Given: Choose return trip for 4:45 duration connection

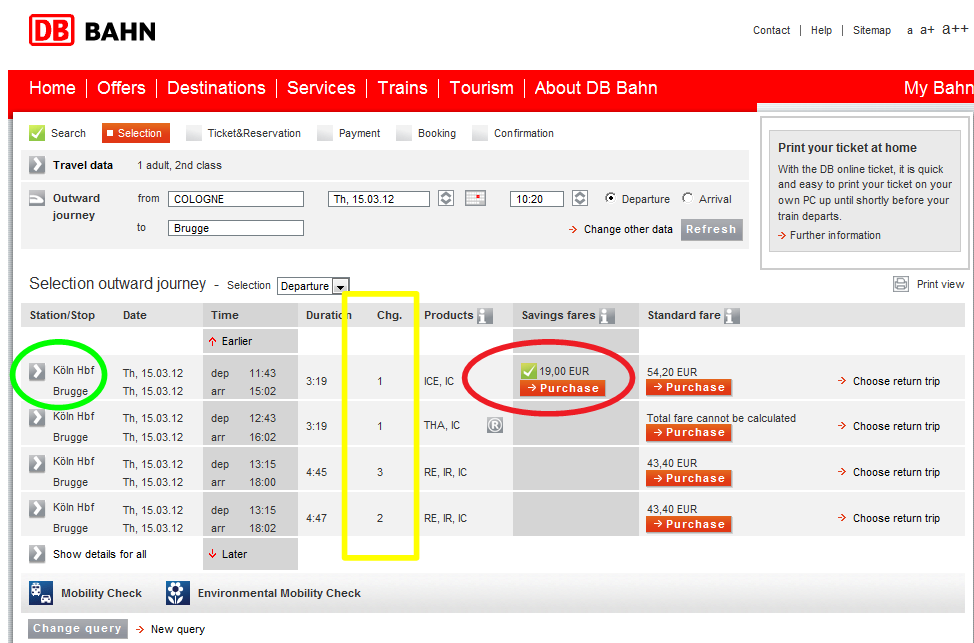Looking at the screenshot, I should [896, 472].
